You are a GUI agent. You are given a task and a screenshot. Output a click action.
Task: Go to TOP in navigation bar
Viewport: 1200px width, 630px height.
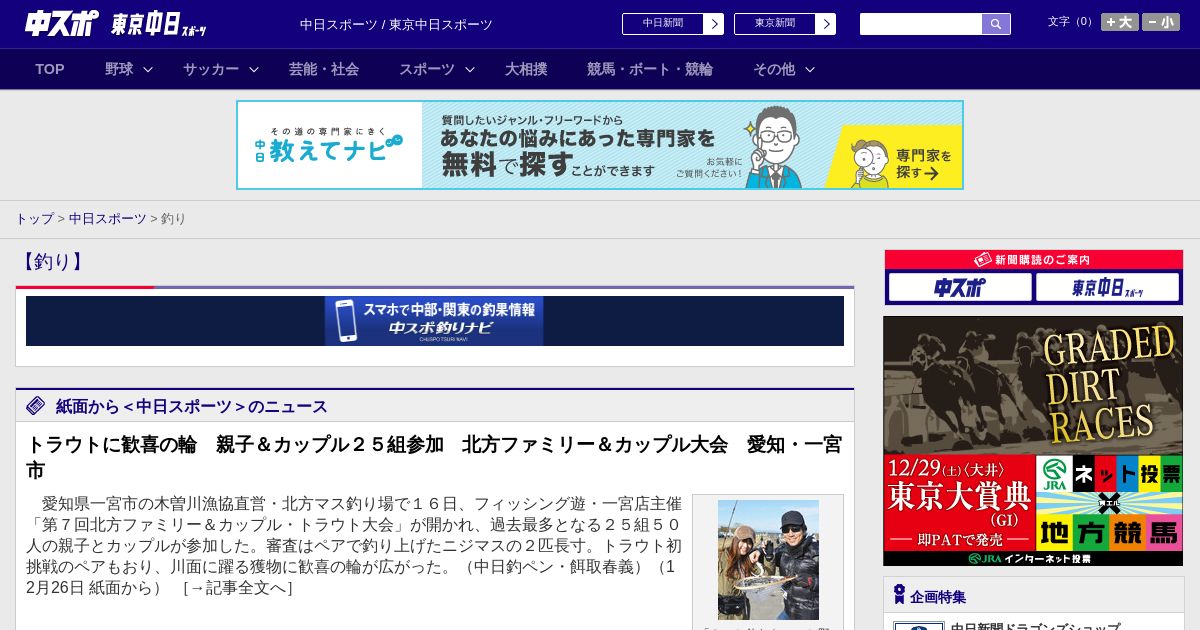[x=50, y=69]
